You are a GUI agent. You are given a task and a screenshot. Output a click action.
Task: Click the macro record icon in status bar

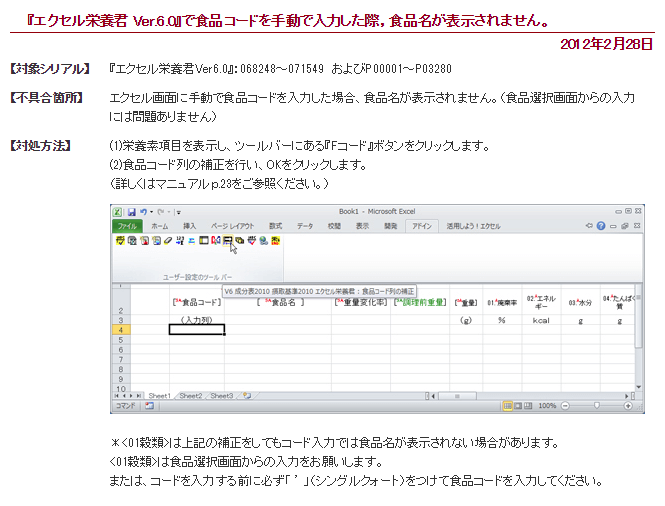(x=149, y=406)
